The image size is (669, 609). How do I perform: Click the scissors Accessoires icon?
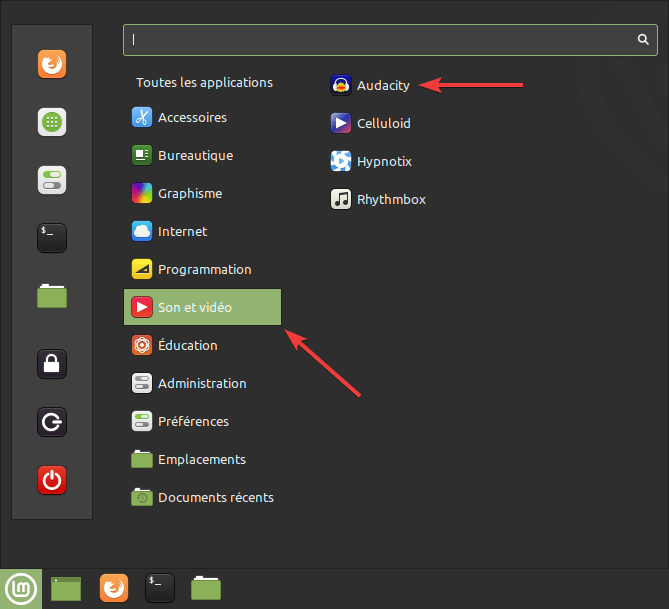pyautogui.click(x=142, y=117)
